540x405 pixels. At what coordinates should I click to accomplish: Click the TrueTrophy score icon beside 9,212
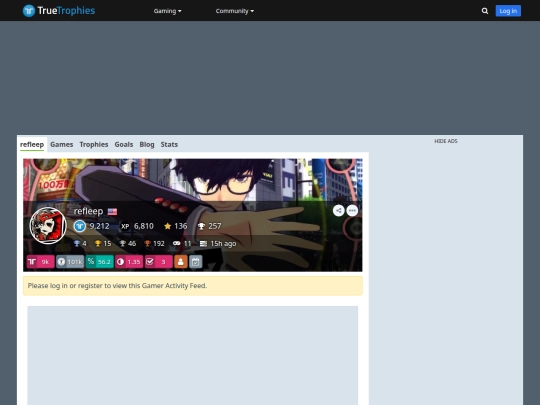coord(80,226)
